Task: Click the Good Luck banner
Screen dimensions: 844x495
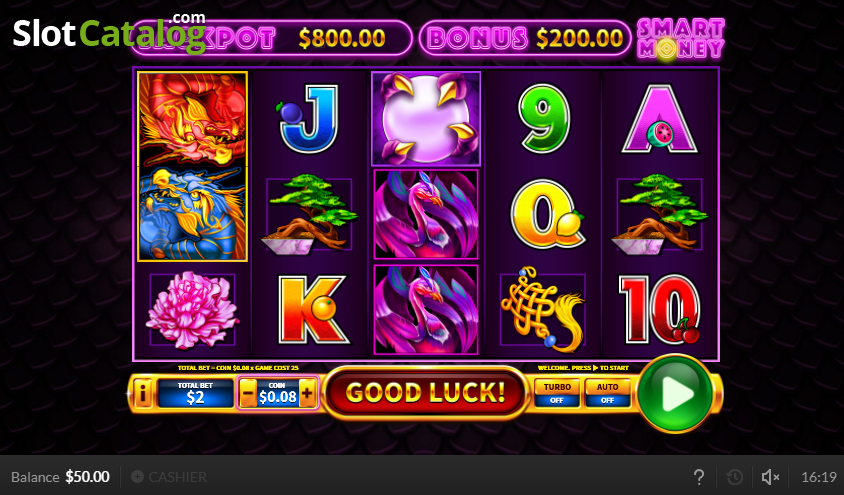Action: (425, 393)
